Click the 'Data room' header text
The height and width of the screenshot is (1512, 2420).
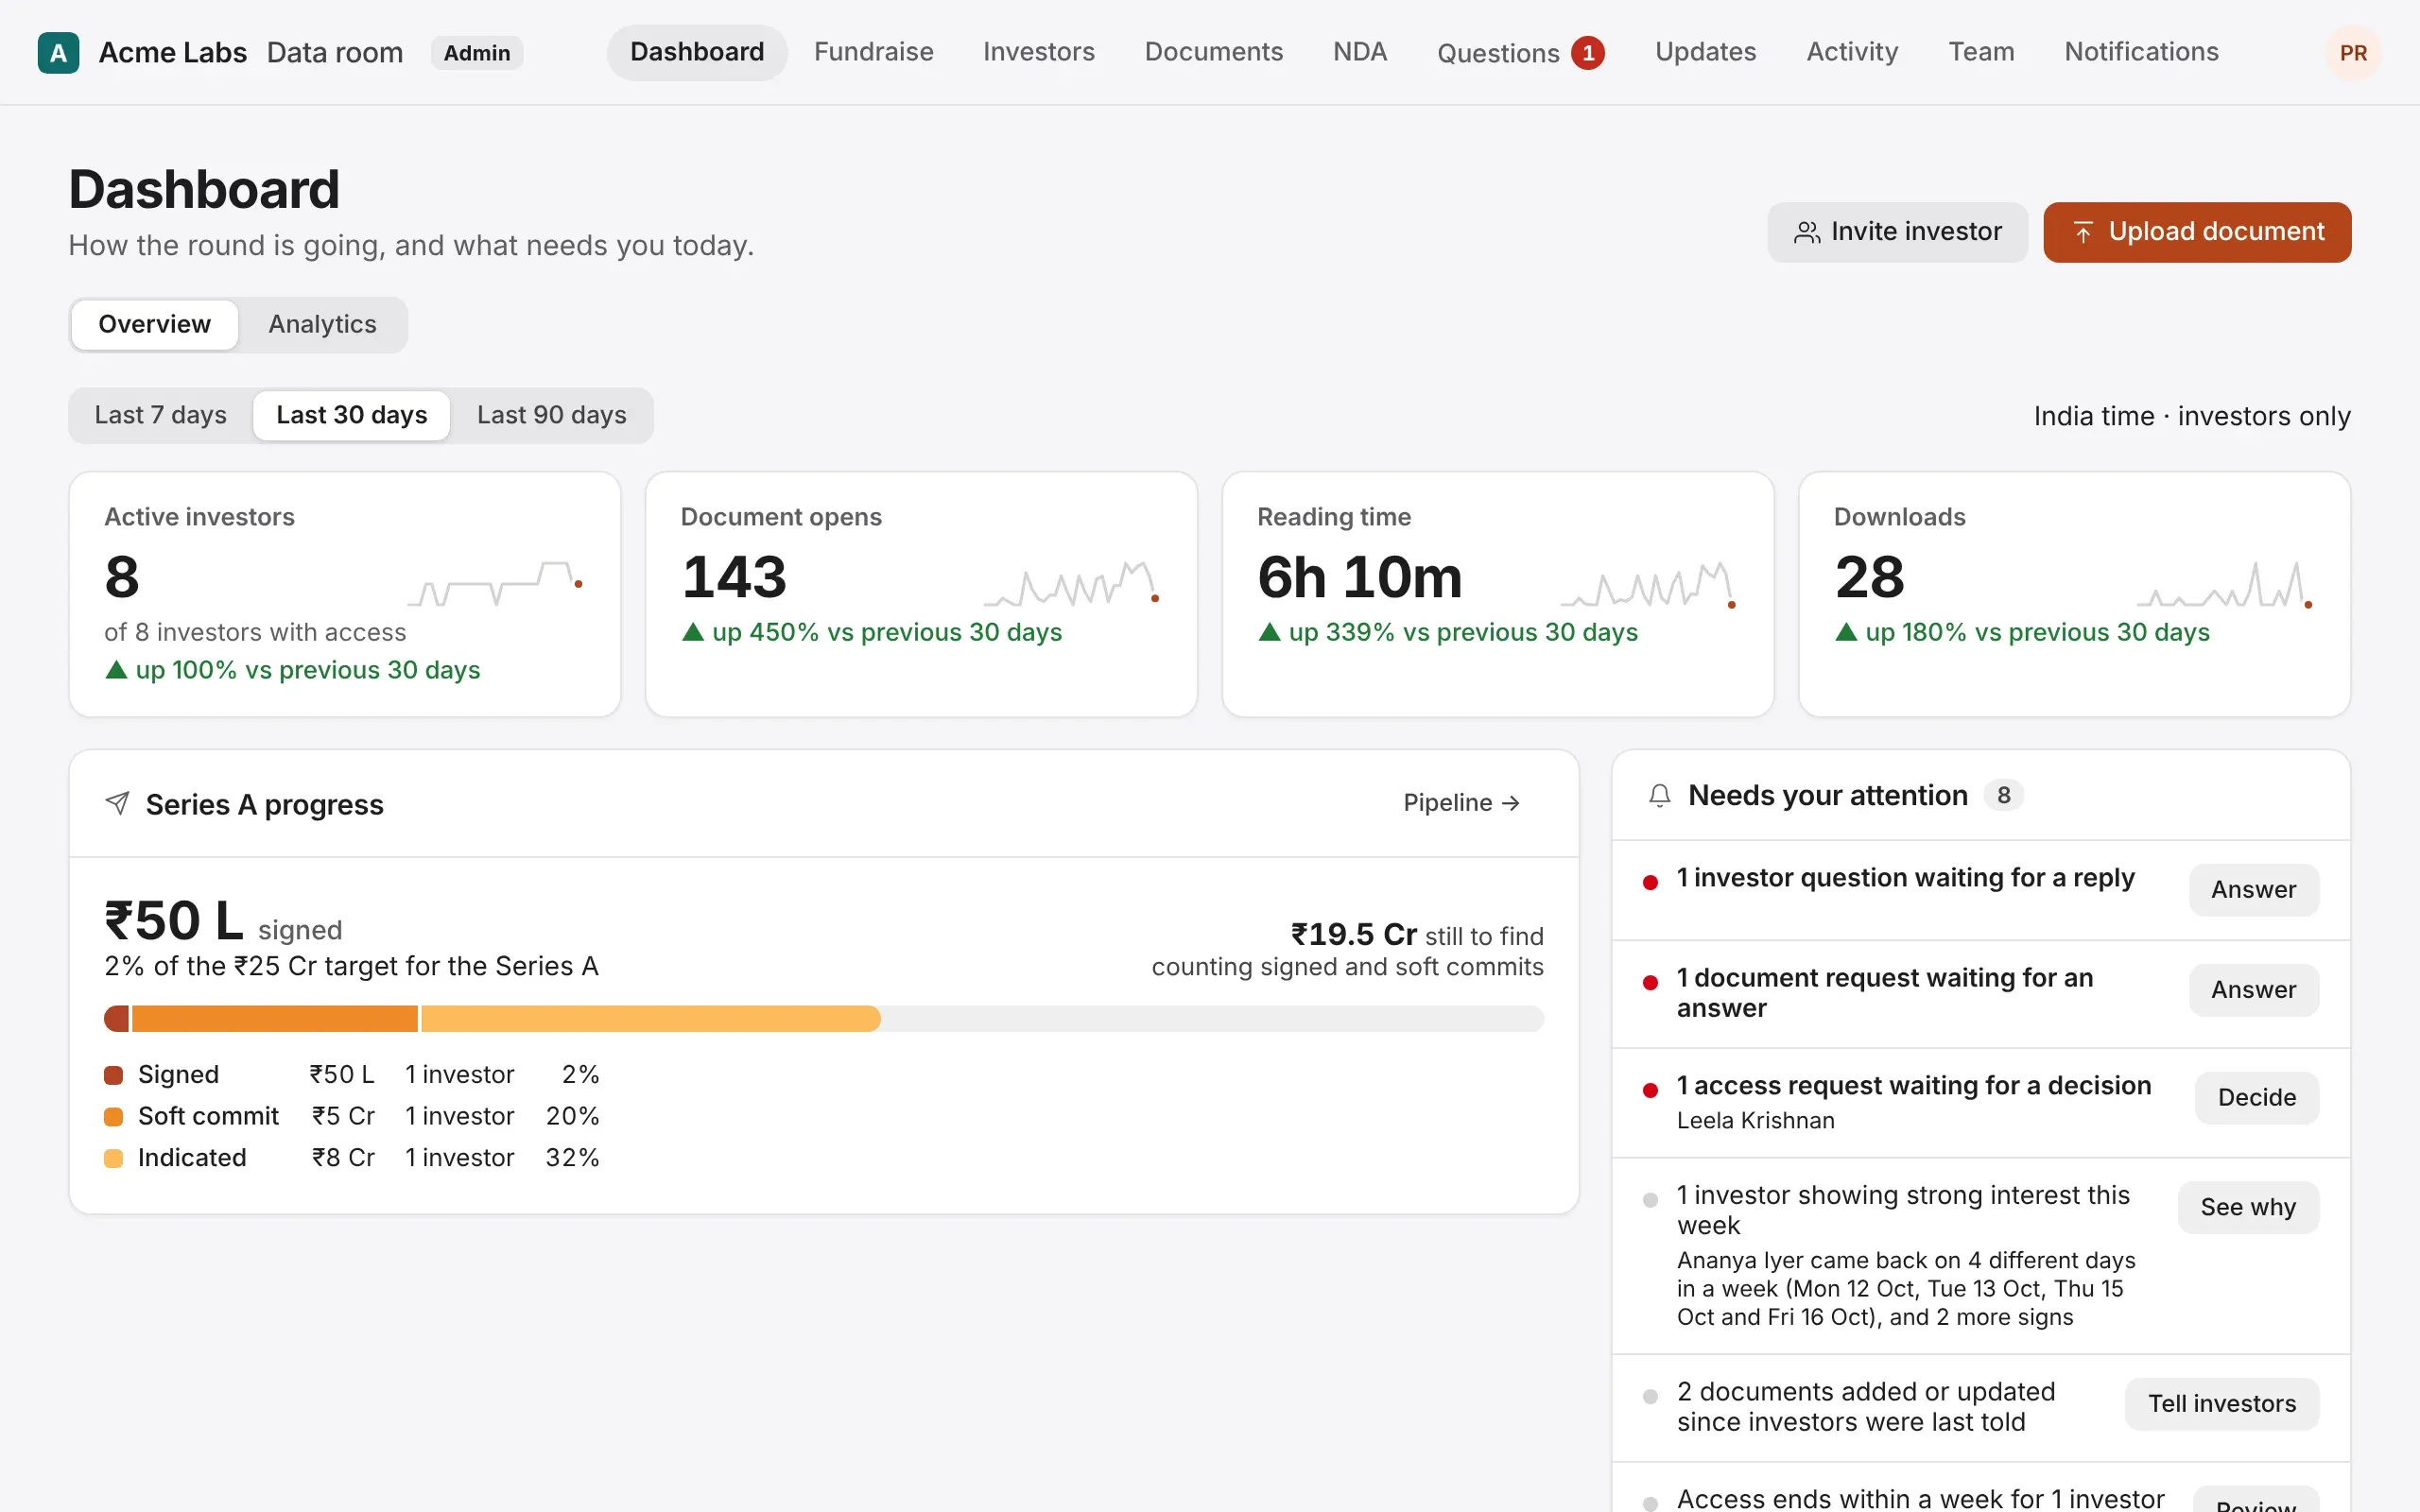coord(335,53)
